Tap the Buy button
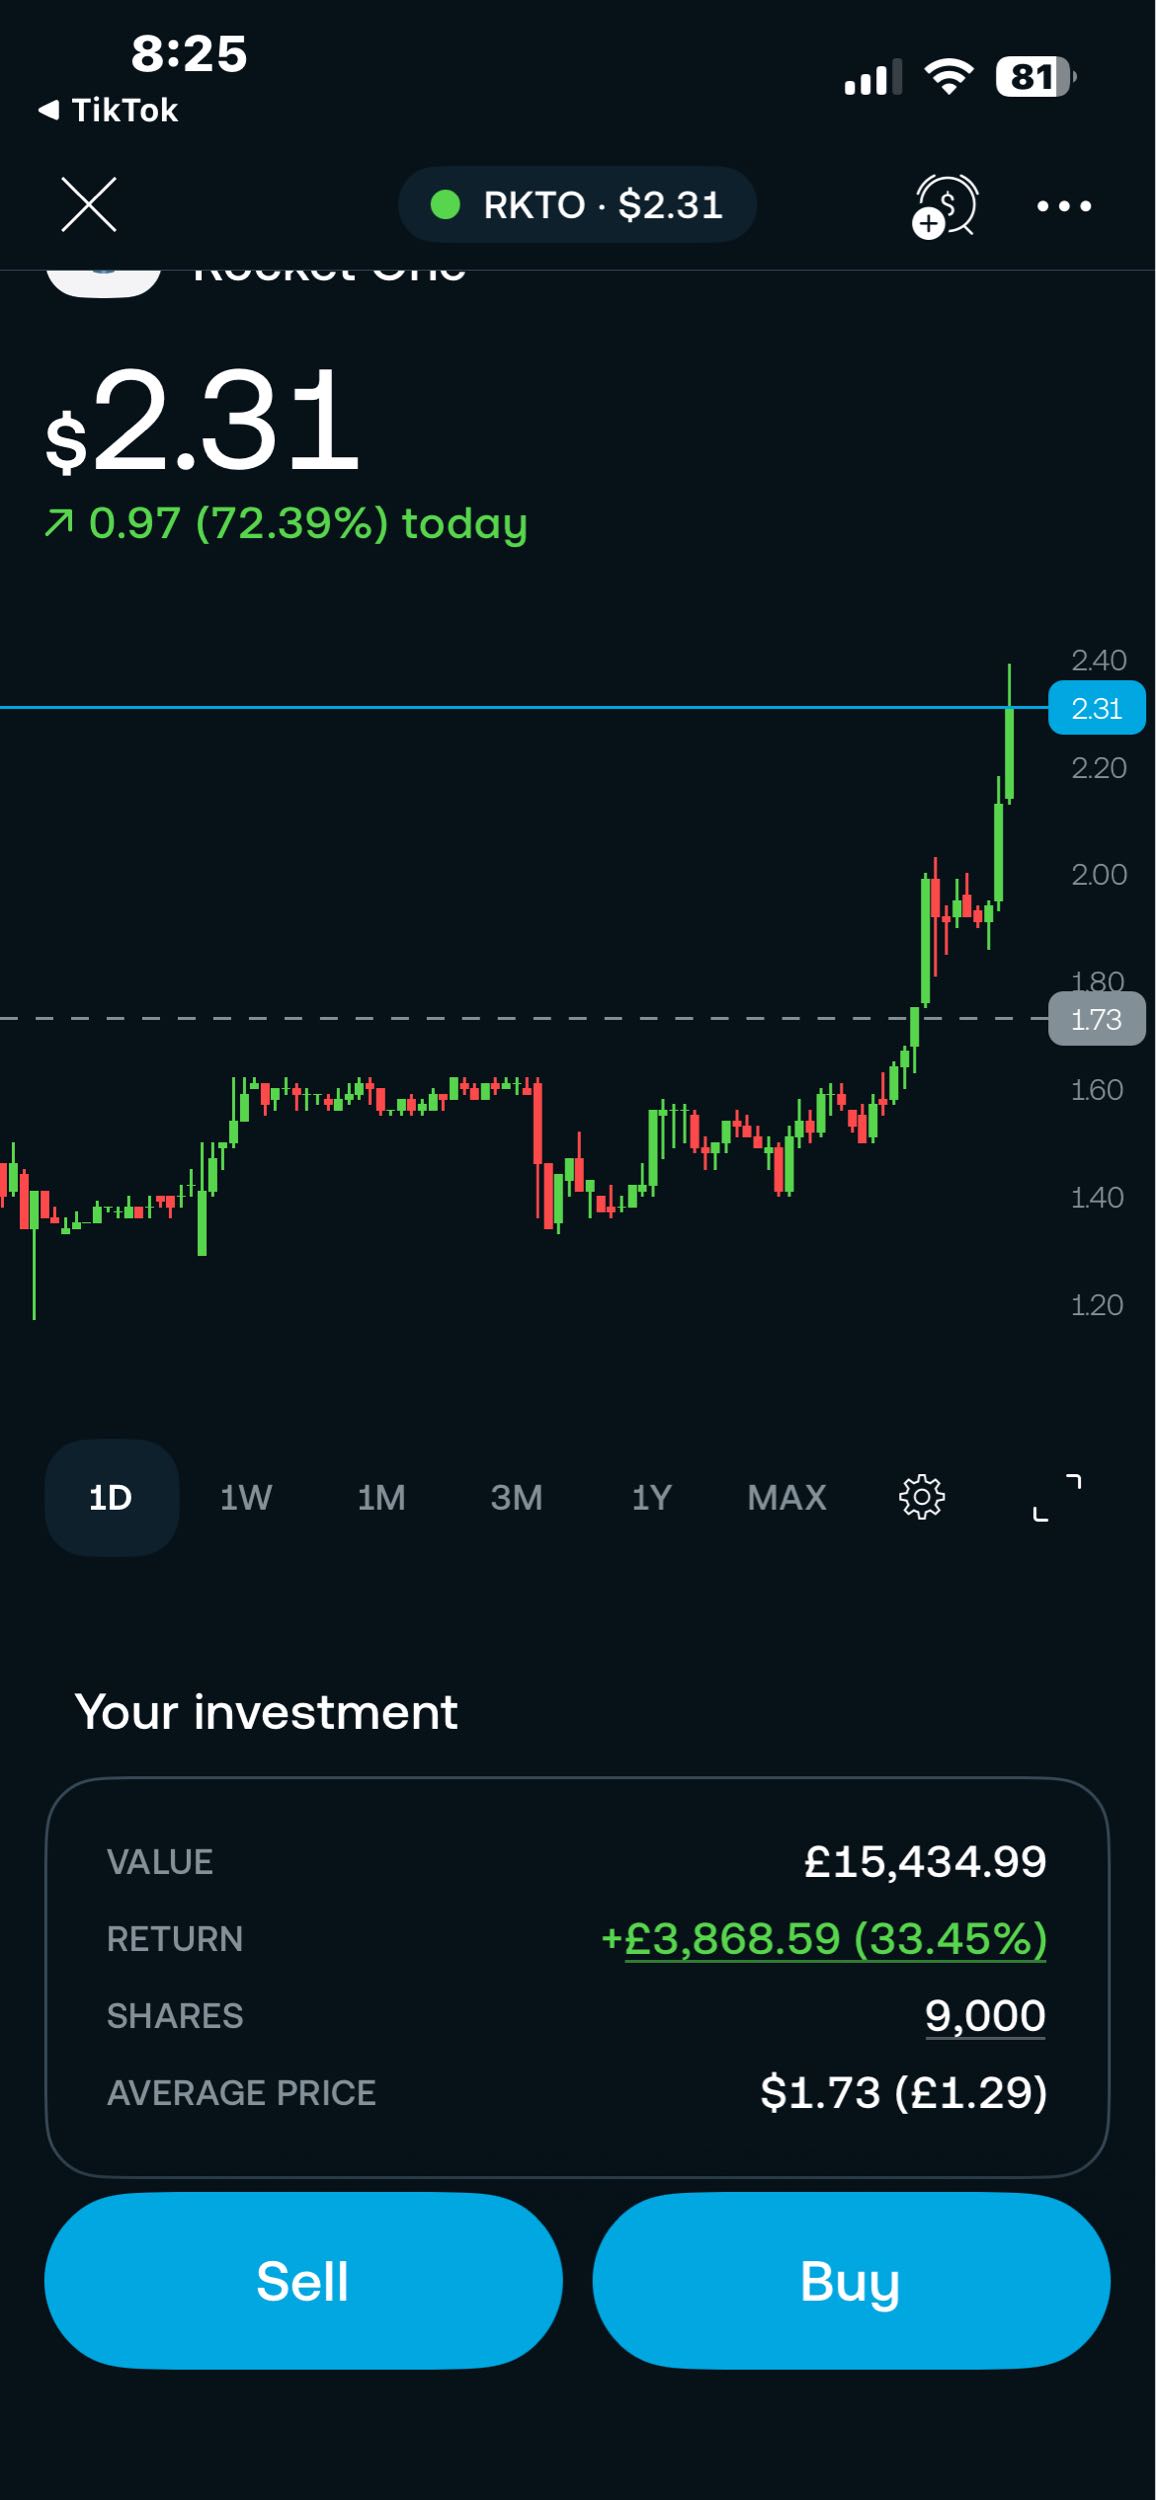The height and width of the screenshot is (2500, 1156). pos(851,2280)
